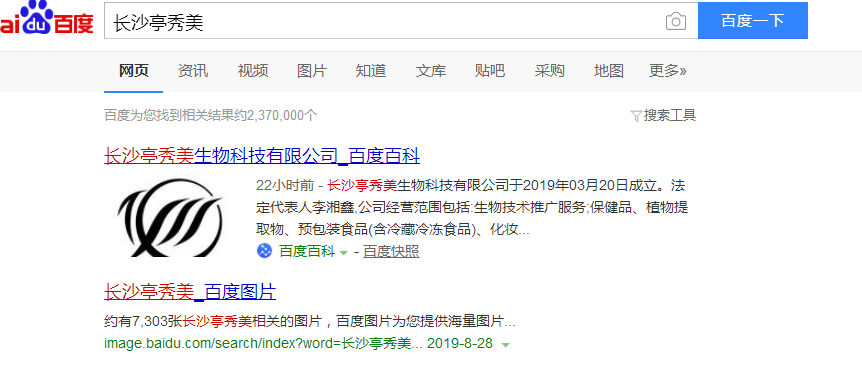Go to the 文库 tab
Screen dimensions: 862x366
point(431,71)
